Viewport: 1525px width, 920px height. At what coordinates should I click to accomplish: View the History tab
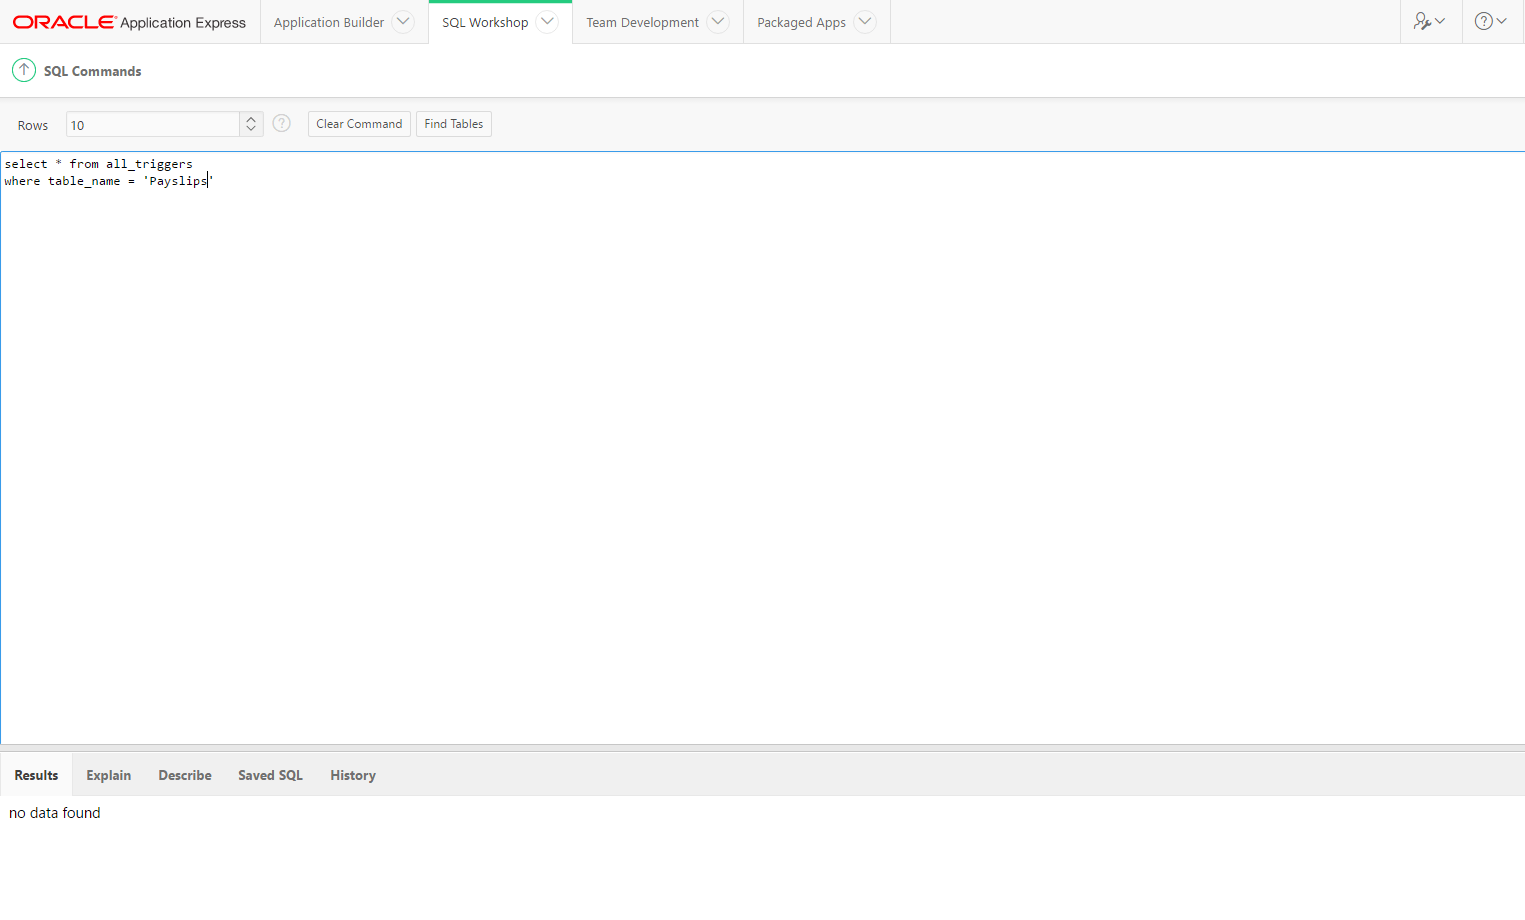[352, 775]
